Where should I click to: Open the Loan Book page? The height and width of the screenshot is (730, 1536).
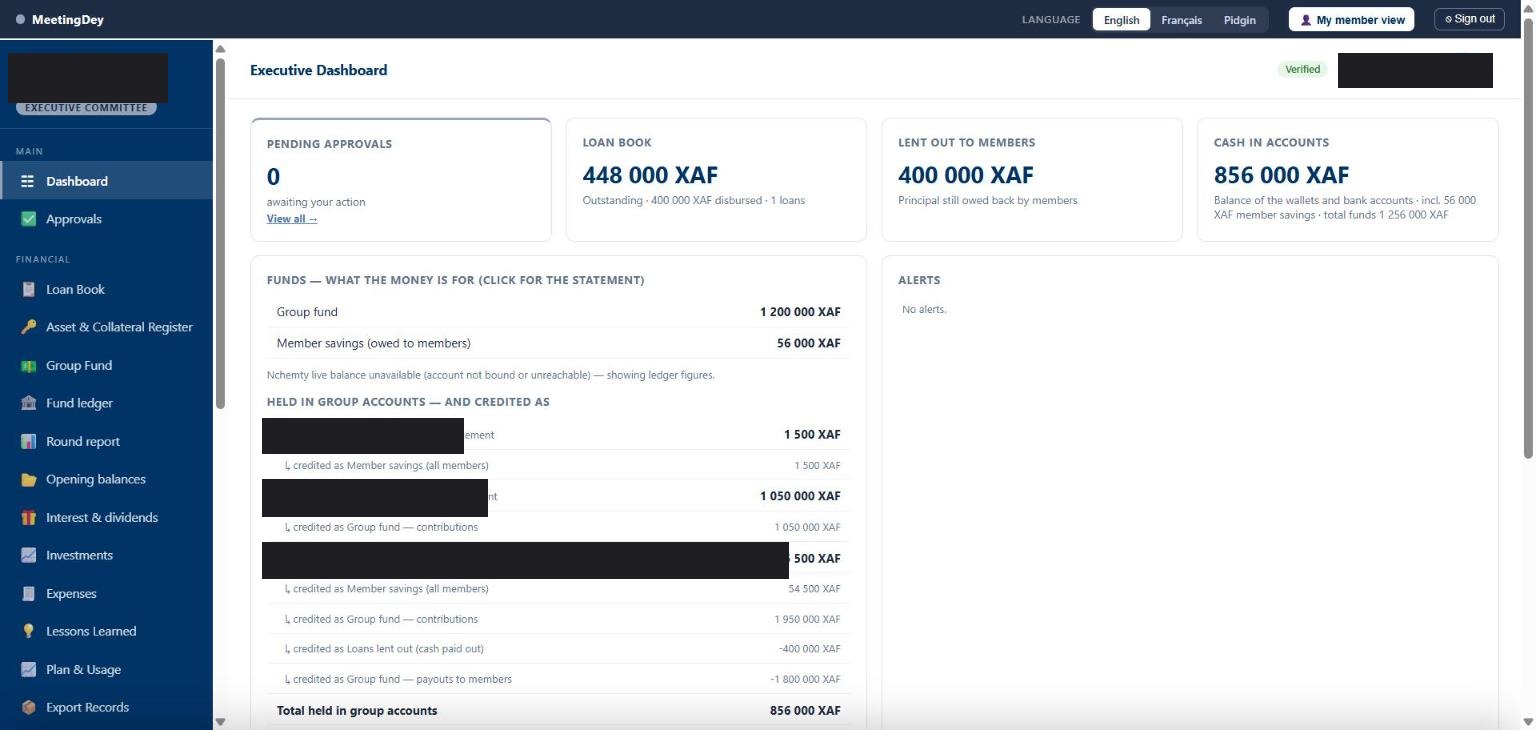[106, 289]
